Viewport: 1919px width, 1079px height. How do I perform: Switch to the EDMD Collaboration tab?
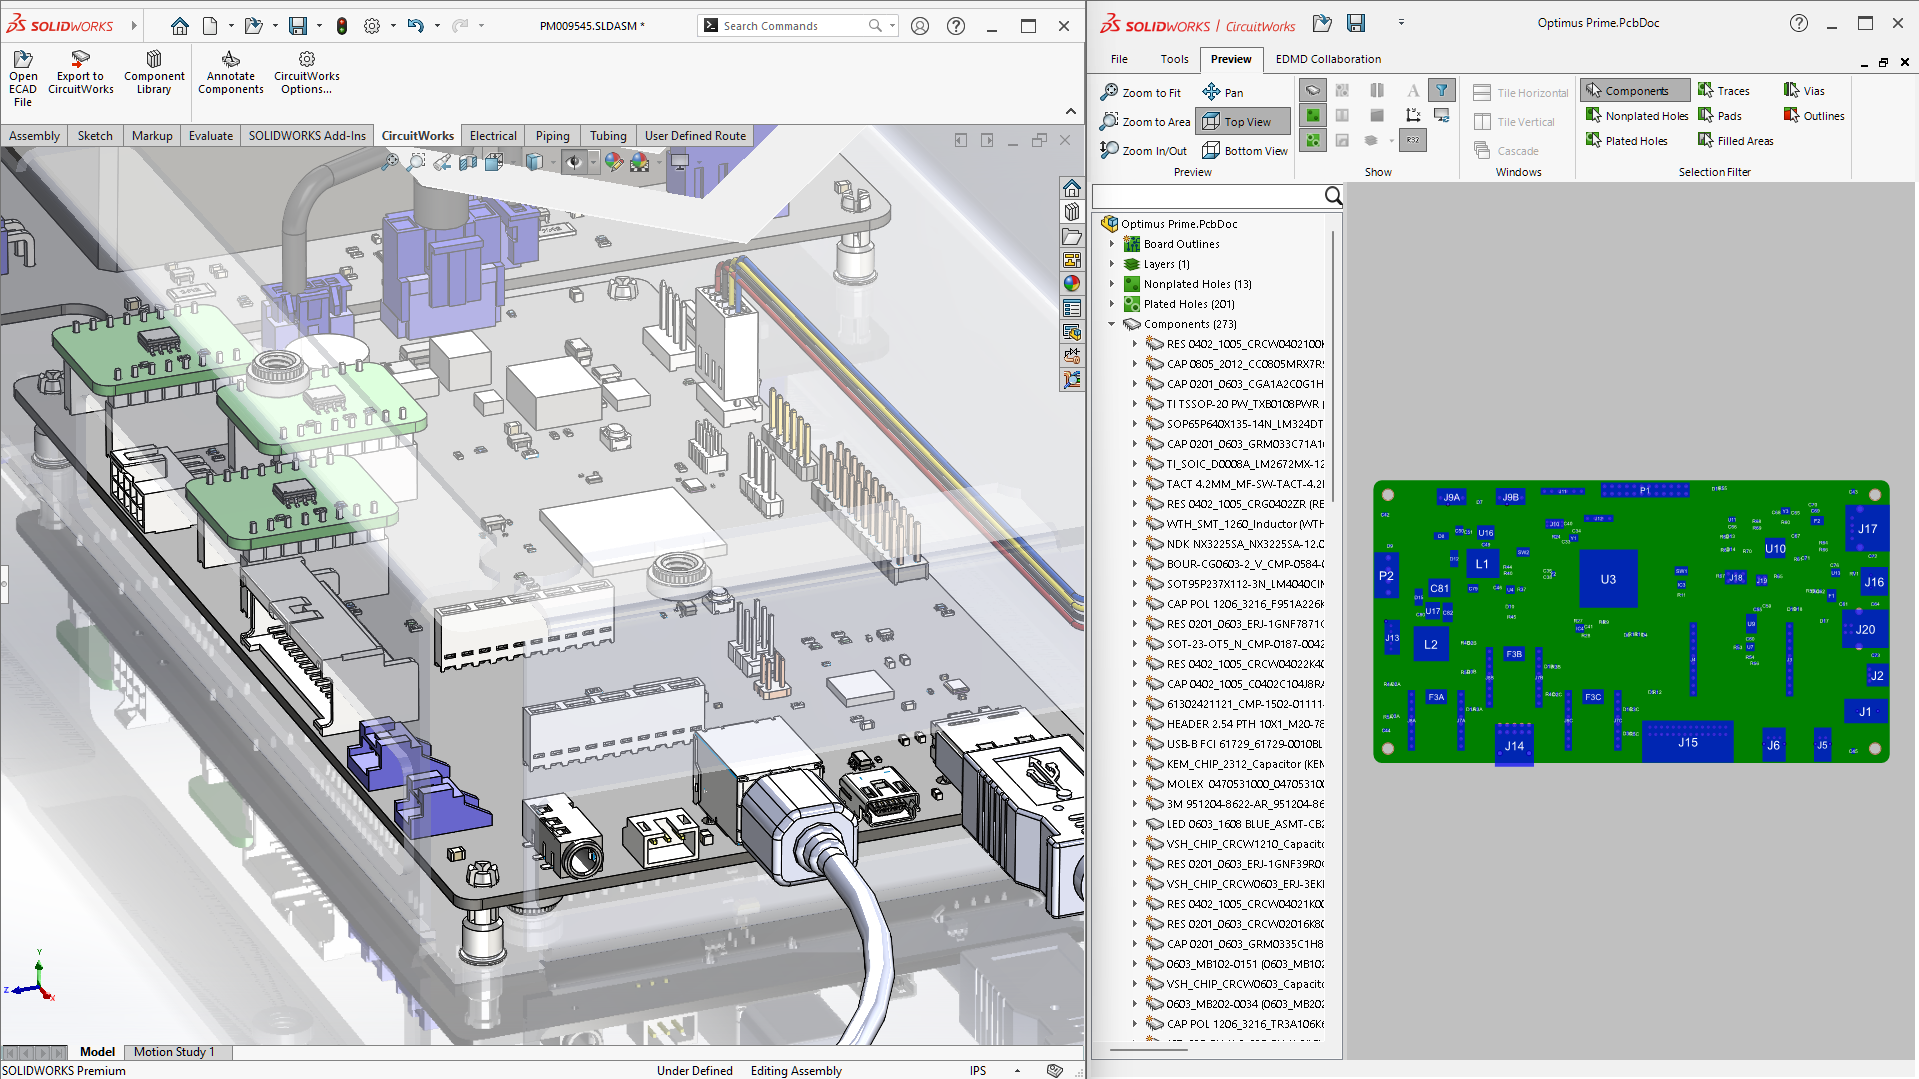click(x=1328, y=59)
